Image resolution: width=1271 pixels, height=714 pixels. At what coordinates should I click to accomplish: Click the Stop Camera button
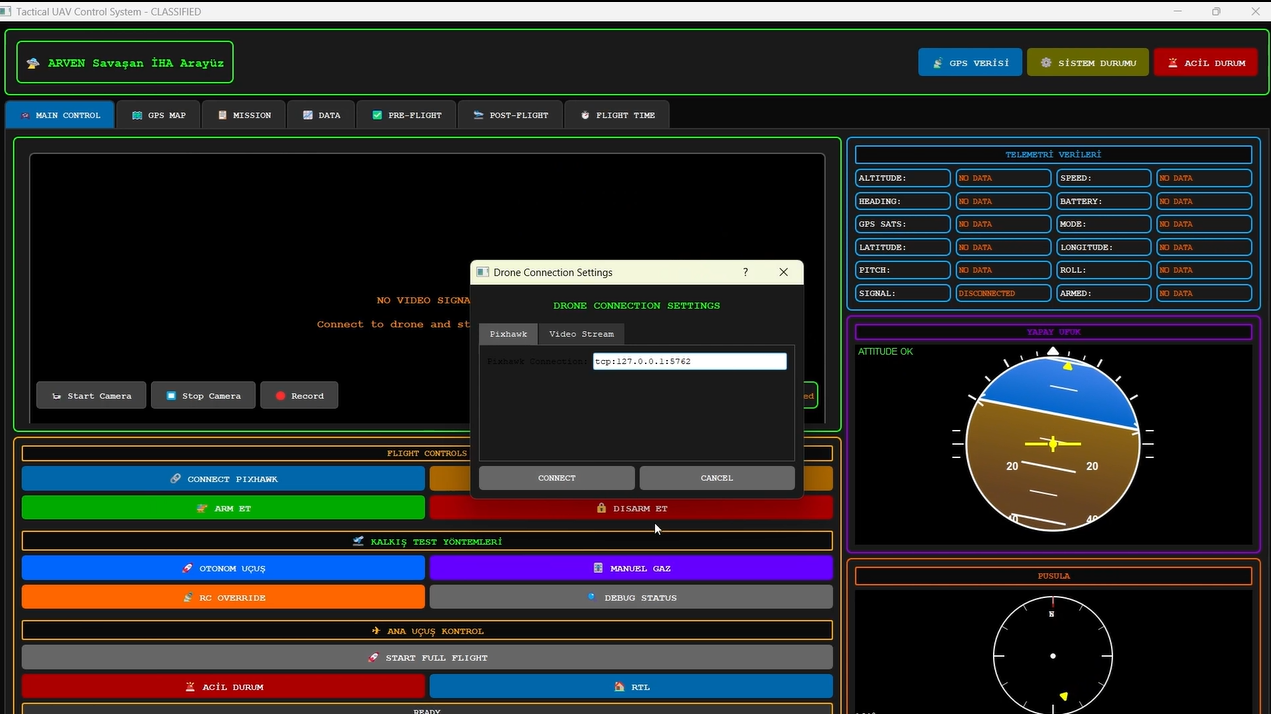(203, 396)
